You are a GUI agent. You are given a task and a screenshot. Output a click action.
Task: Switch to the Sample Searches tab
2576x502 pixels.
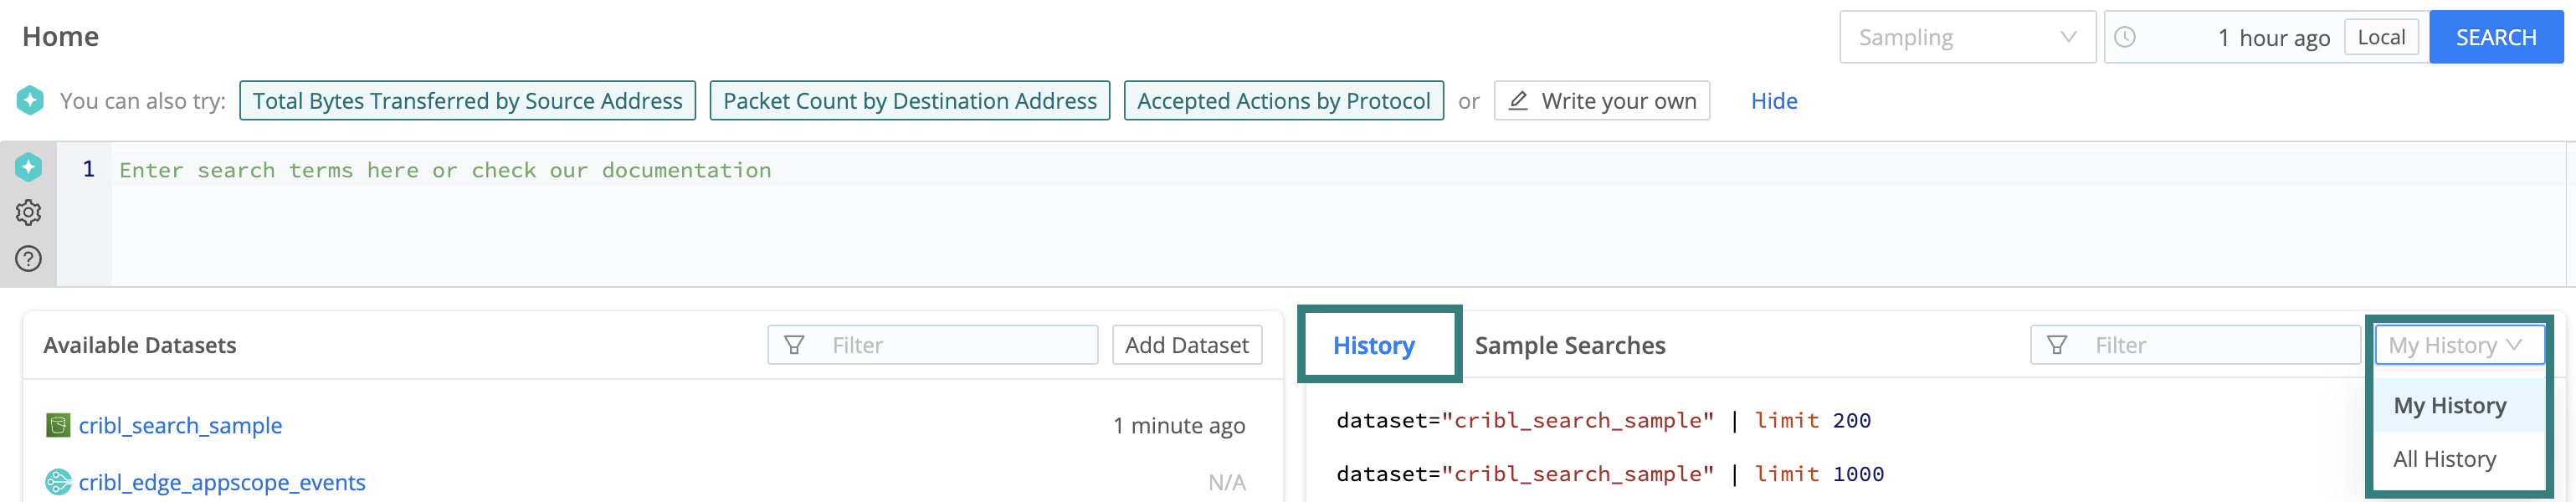pos(1569,345)
